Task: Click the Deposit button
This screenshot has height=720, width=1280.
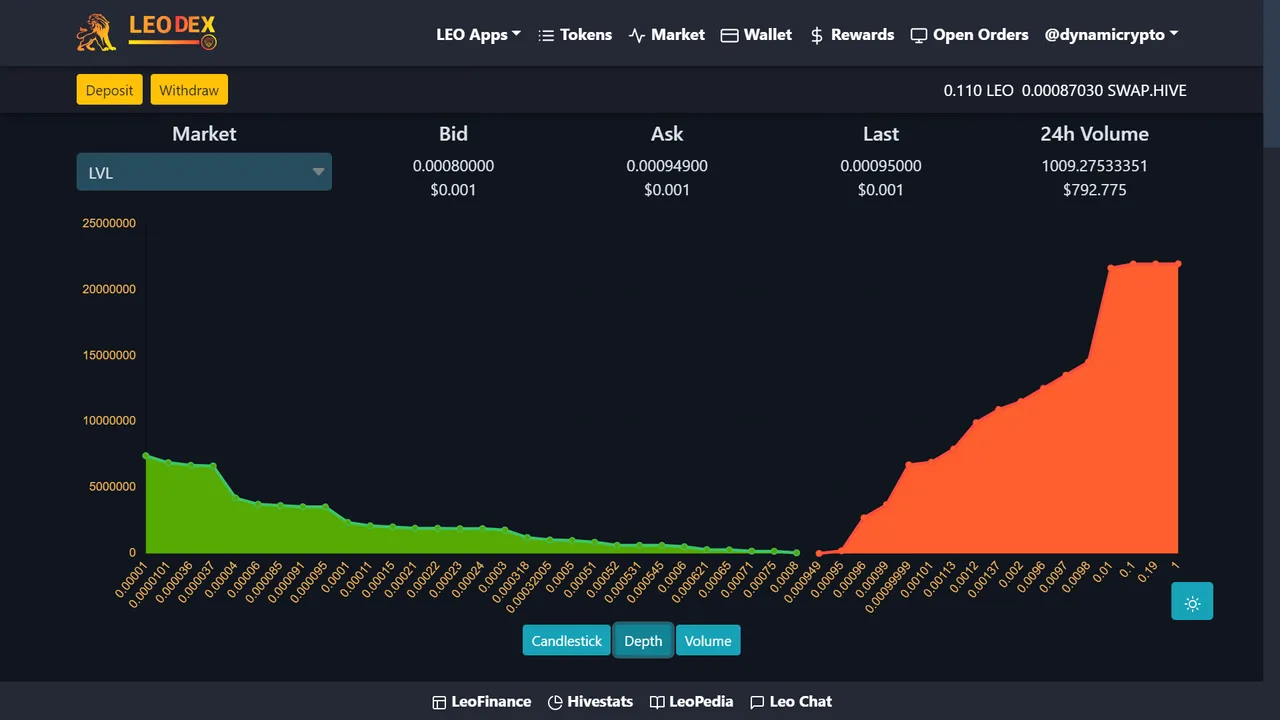Action: tap(110, 90)
